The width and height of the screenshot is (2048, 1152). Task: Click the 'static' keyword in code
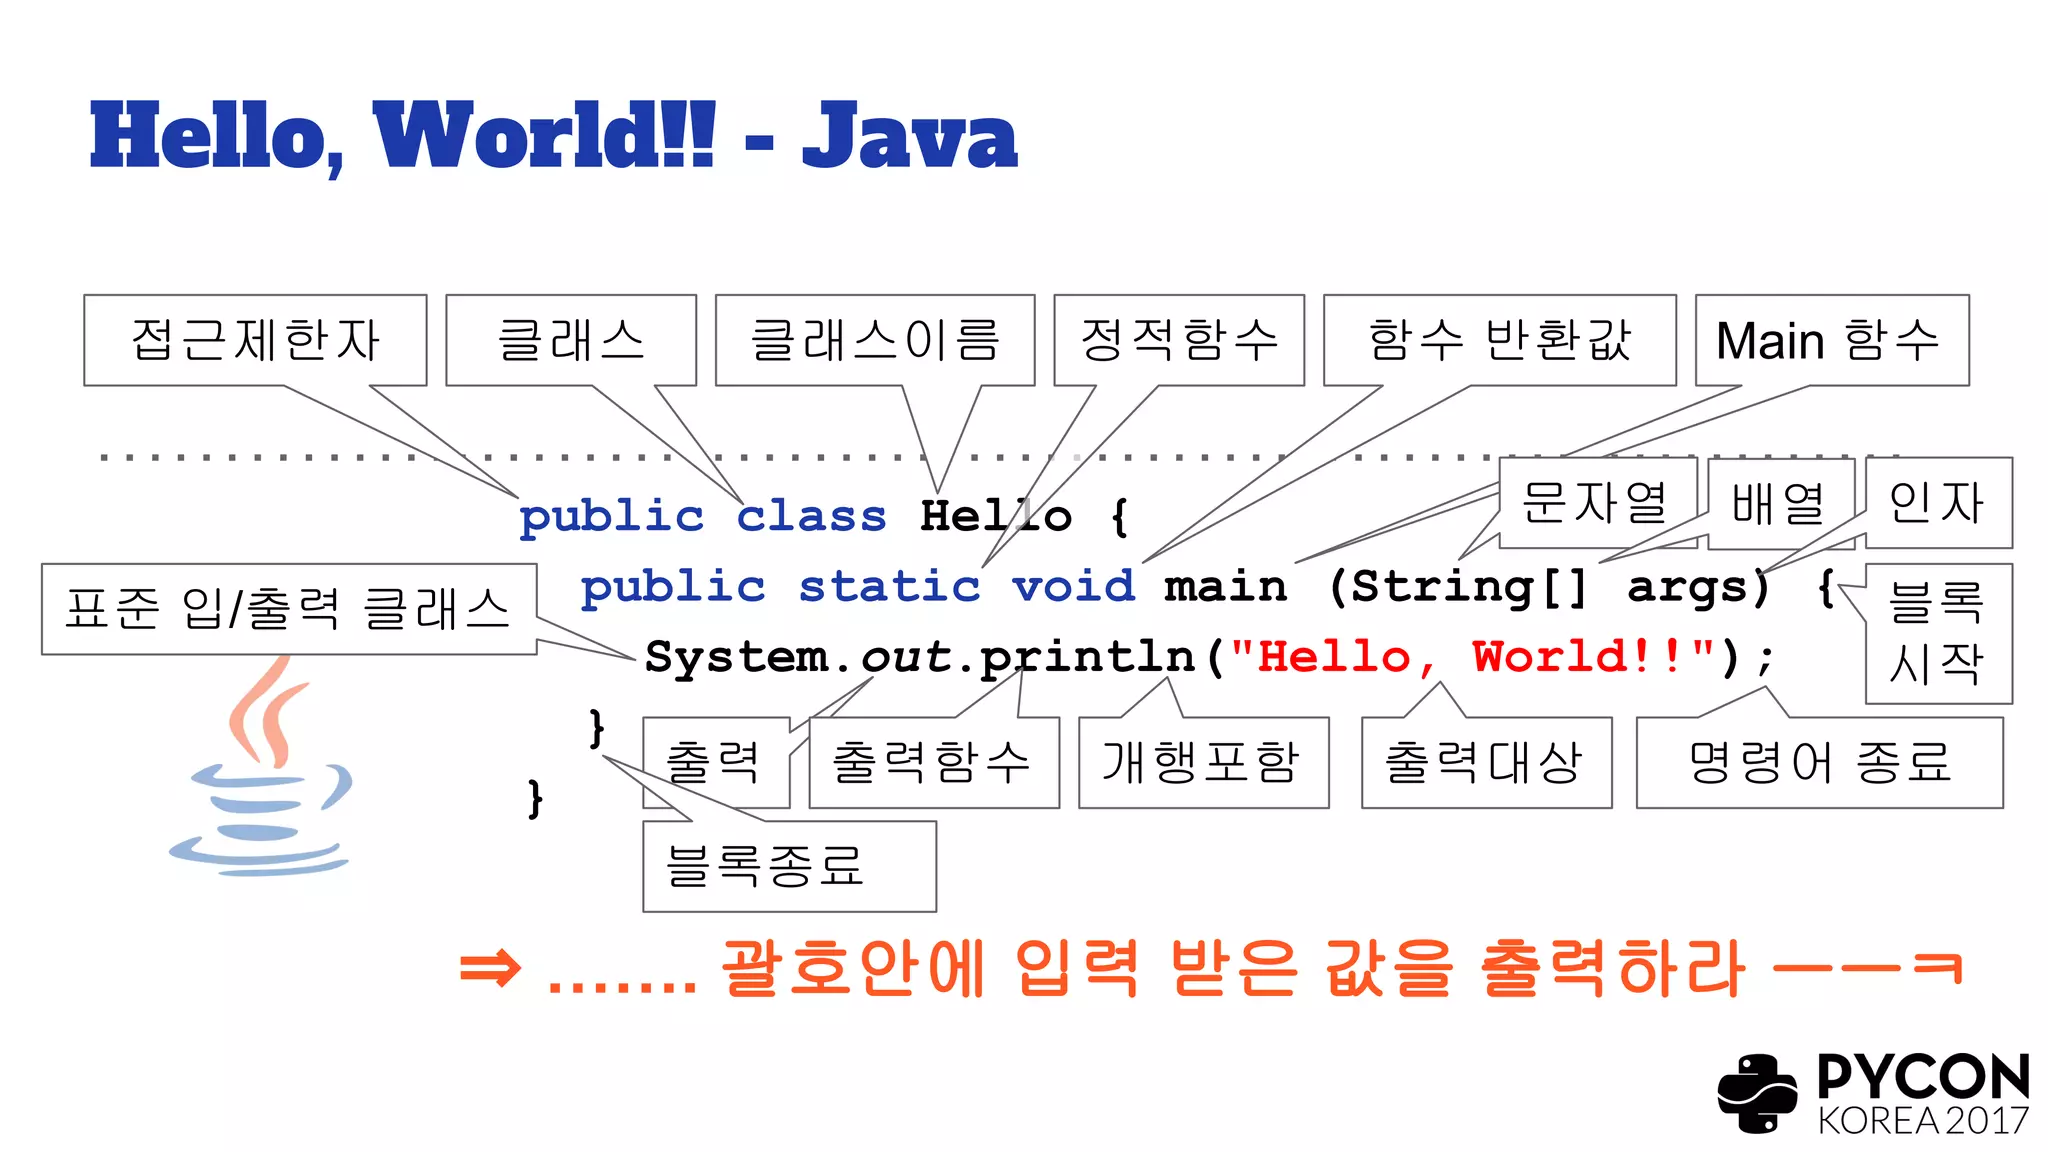pyautogui.click(x=889, y=586)
